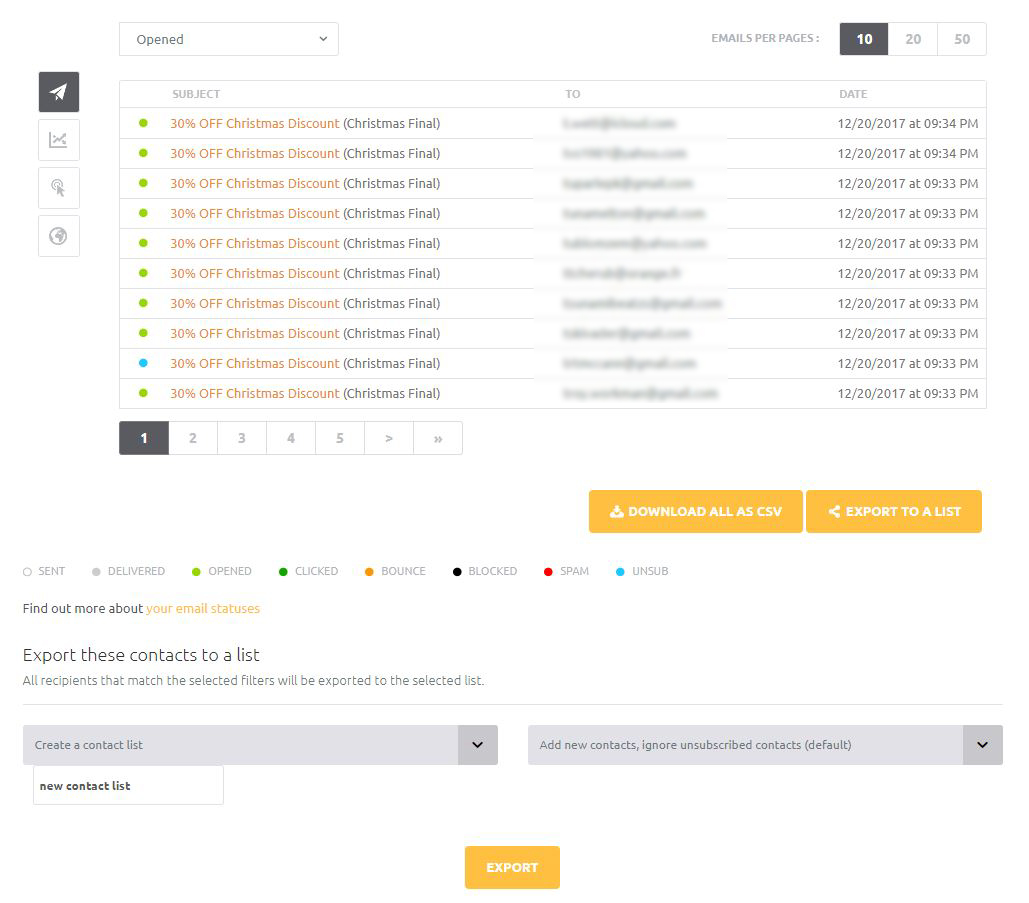Screen dimensions: 1029x903
Task: Click SENT legend marker
Action: pos(27,572)
